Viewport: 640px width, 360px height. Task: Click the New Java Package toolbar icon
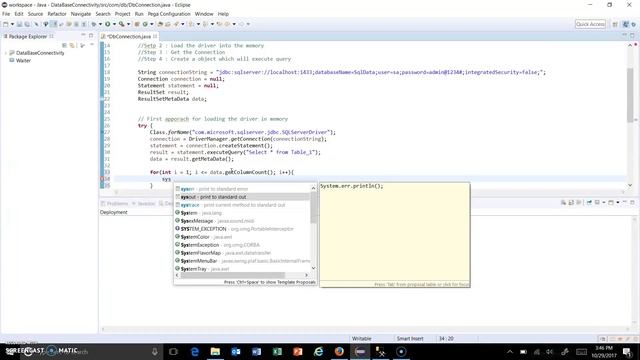point(137,24)
